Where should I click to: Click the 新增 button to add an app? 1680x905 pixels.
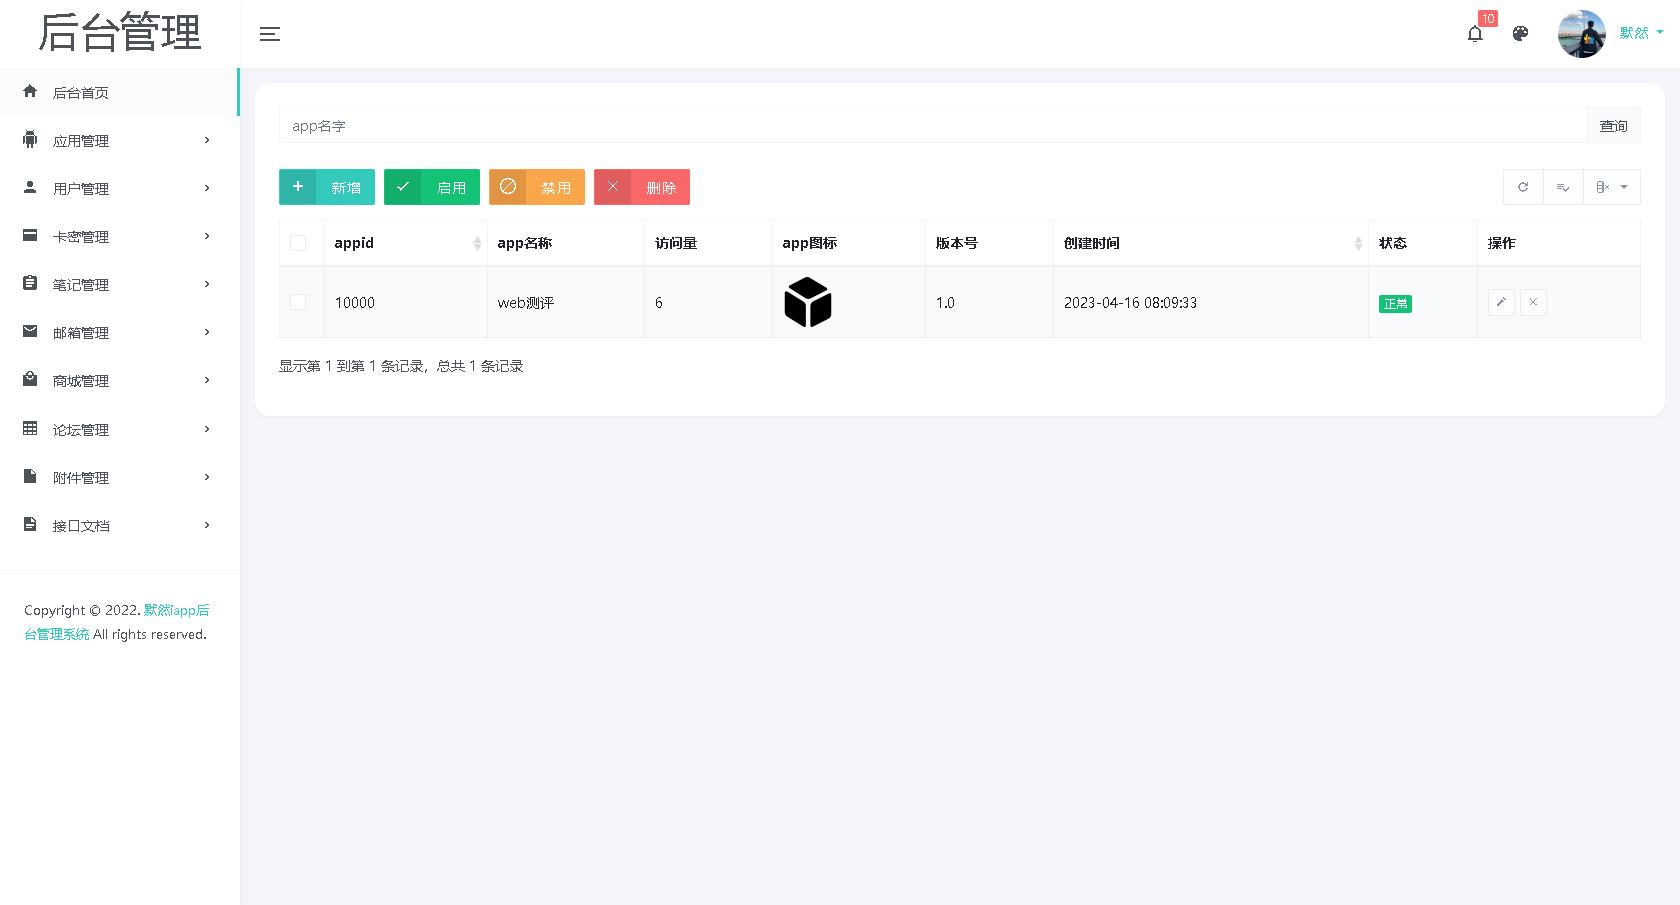[x=327, y=187]
